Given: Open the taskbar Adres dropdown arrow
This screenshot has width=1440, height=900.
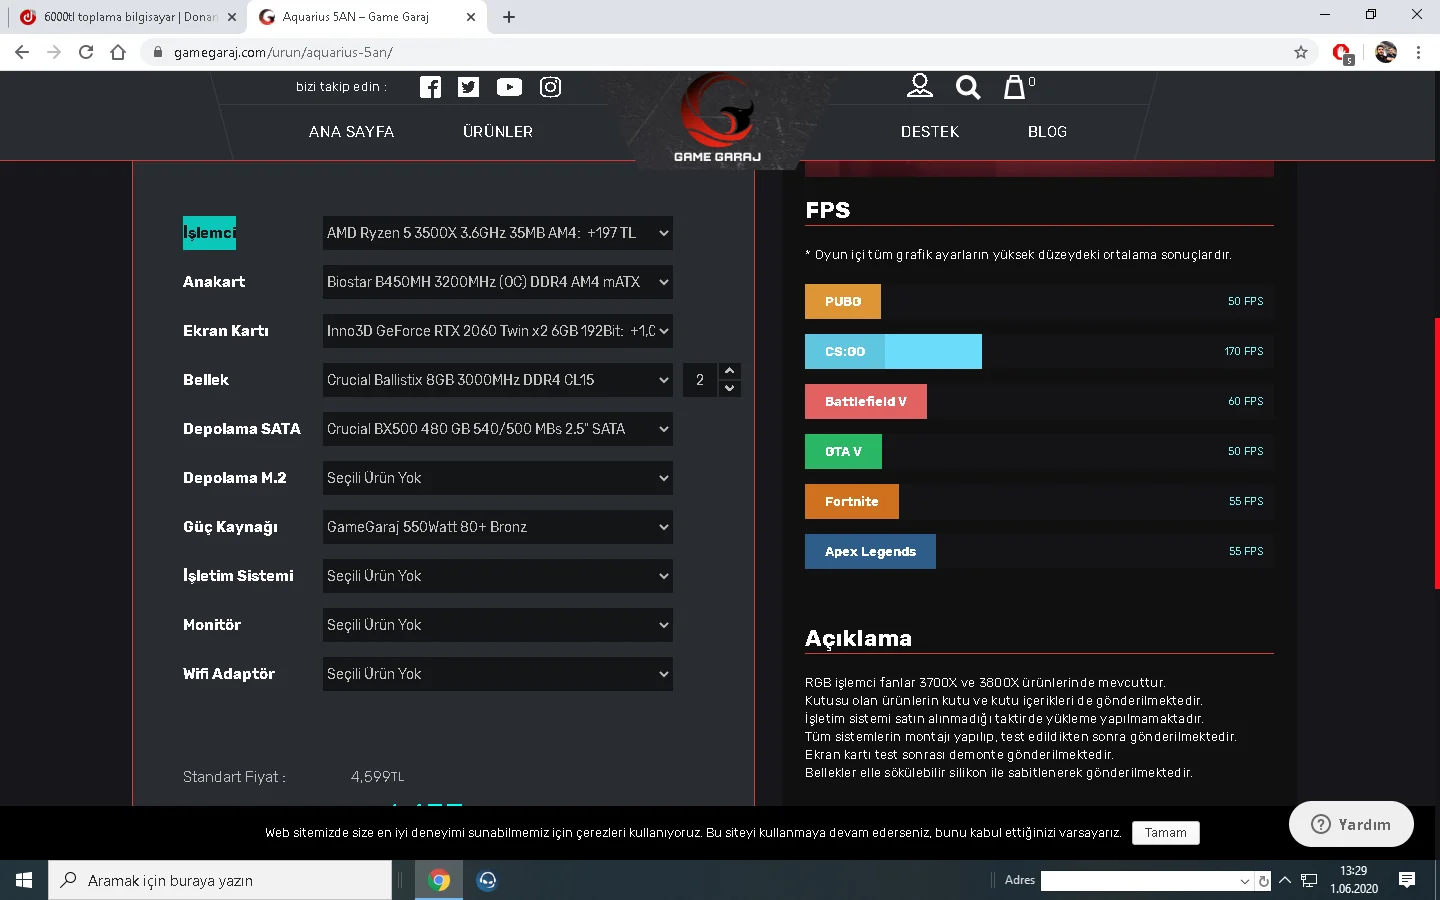Looking at the screenshot, I should point(1245,881).
